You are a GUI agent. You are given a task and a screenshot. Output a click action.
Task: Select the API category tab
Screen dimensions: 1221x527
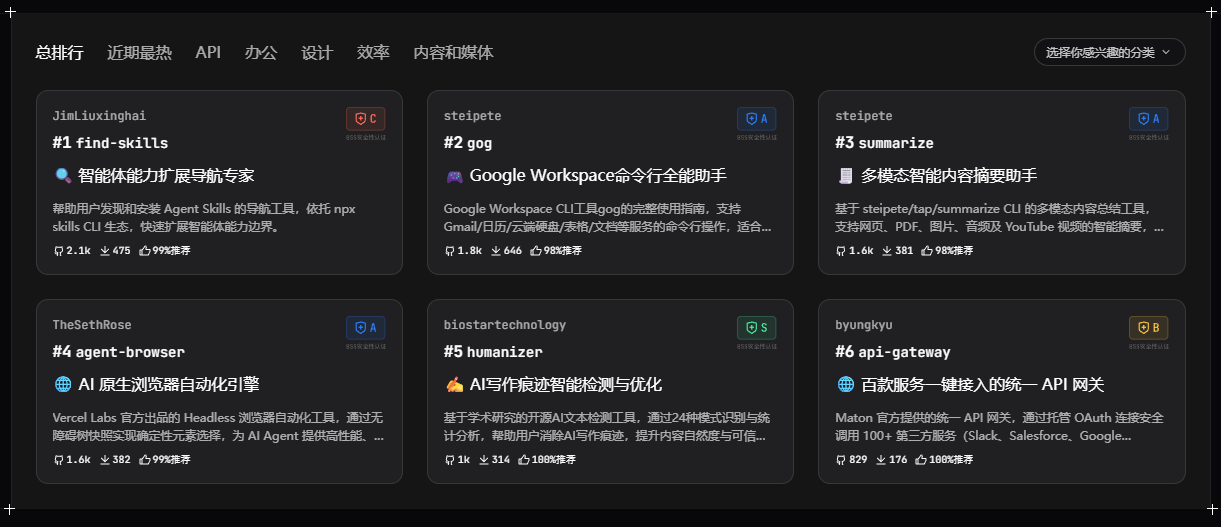[208, 53]
